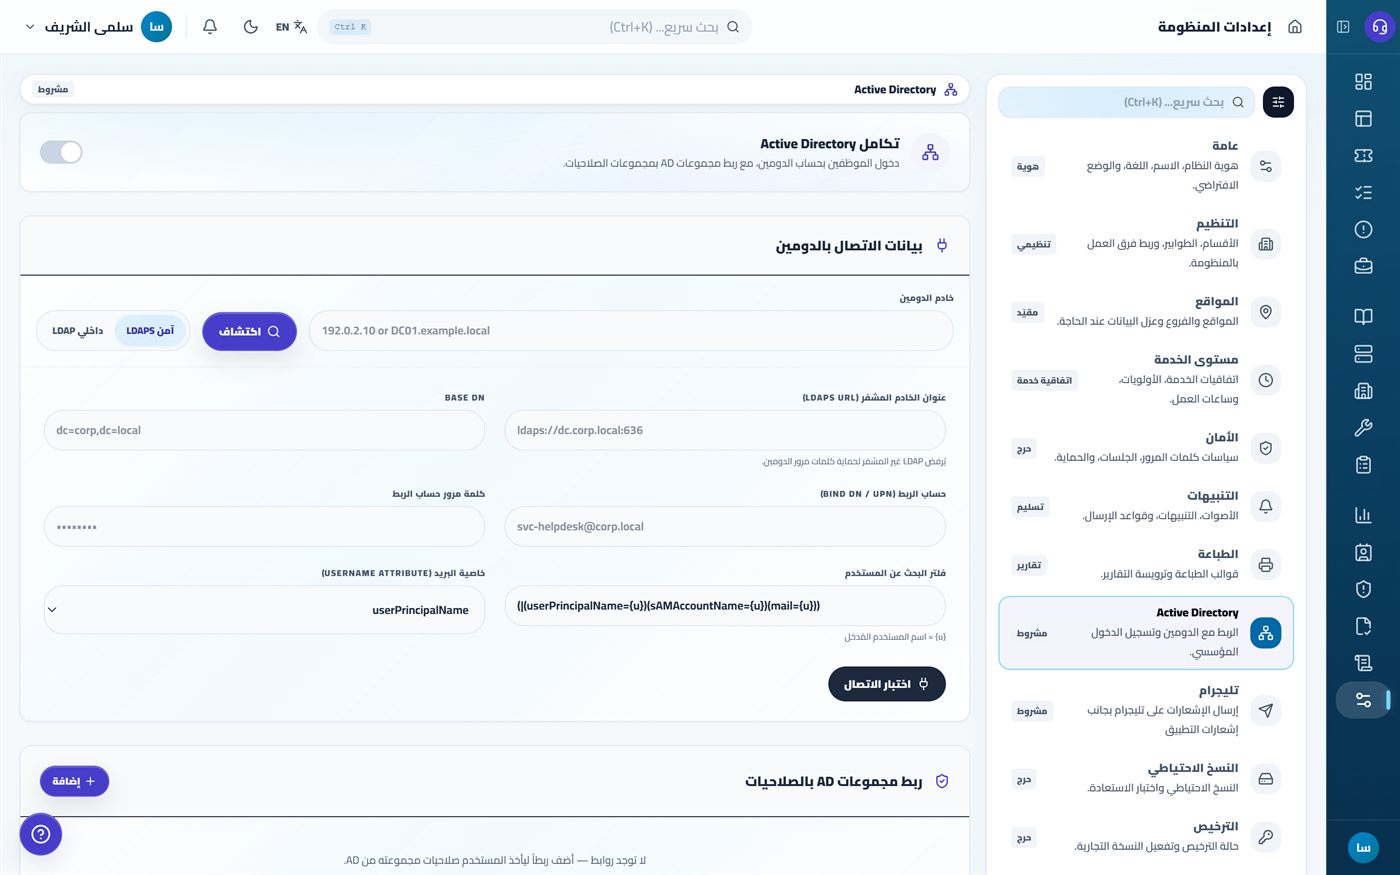Click the اكتشاف discover button
The image size is (1400, 875).
pyautogui.click(x=249, y=331)
